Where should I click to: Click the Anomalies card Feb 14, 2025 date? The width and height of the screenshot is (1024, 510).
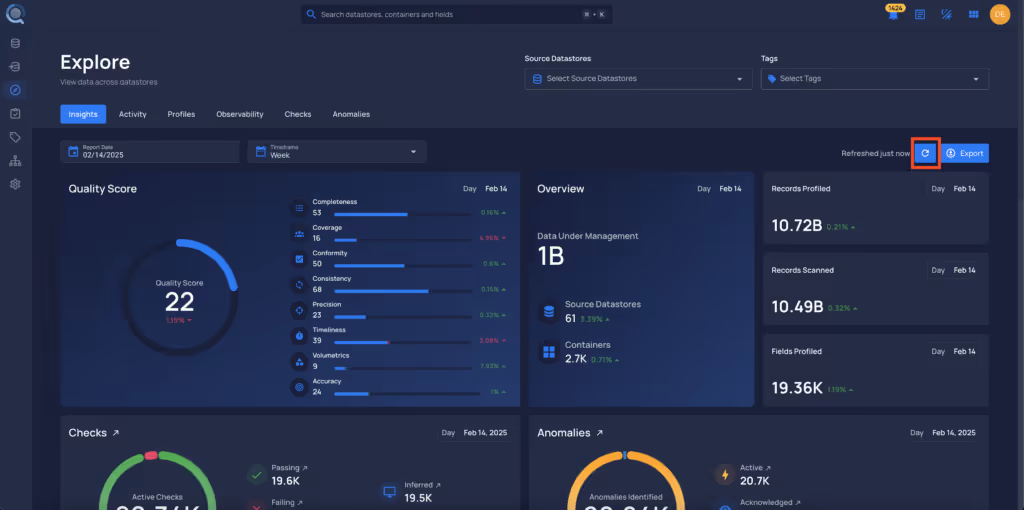(954, 433)
